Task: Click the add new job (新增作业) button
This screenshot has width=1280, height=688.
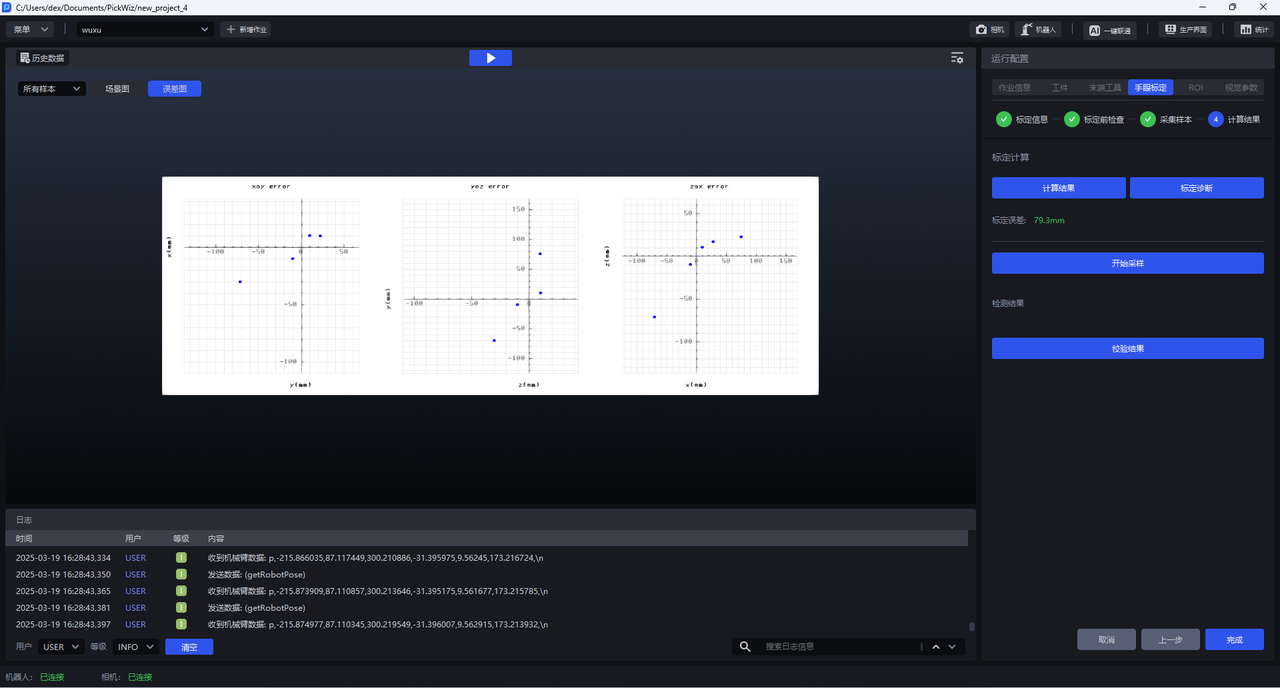Action: click(x=246, y=30)
